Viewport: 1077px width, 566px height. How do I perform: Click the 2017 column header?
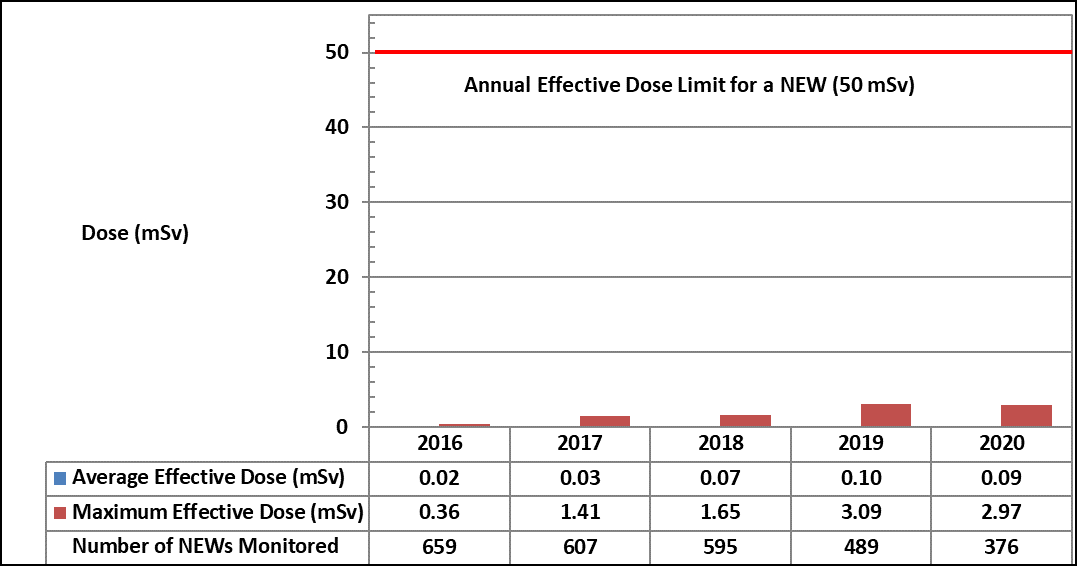pos(580,443)
